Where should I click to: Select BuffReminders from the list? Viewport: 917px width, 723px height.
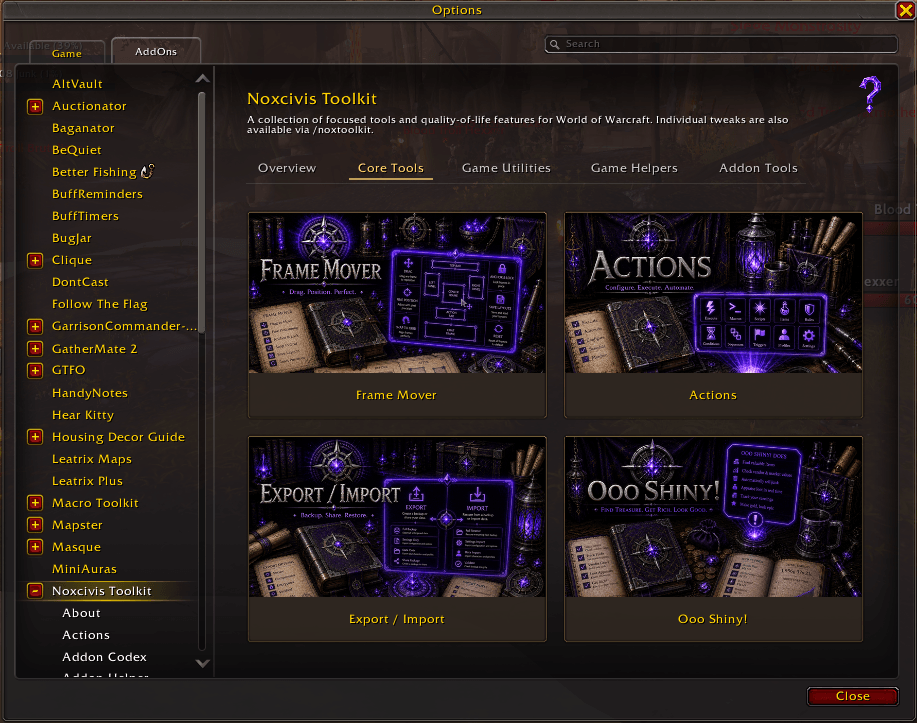click(97, 194)
